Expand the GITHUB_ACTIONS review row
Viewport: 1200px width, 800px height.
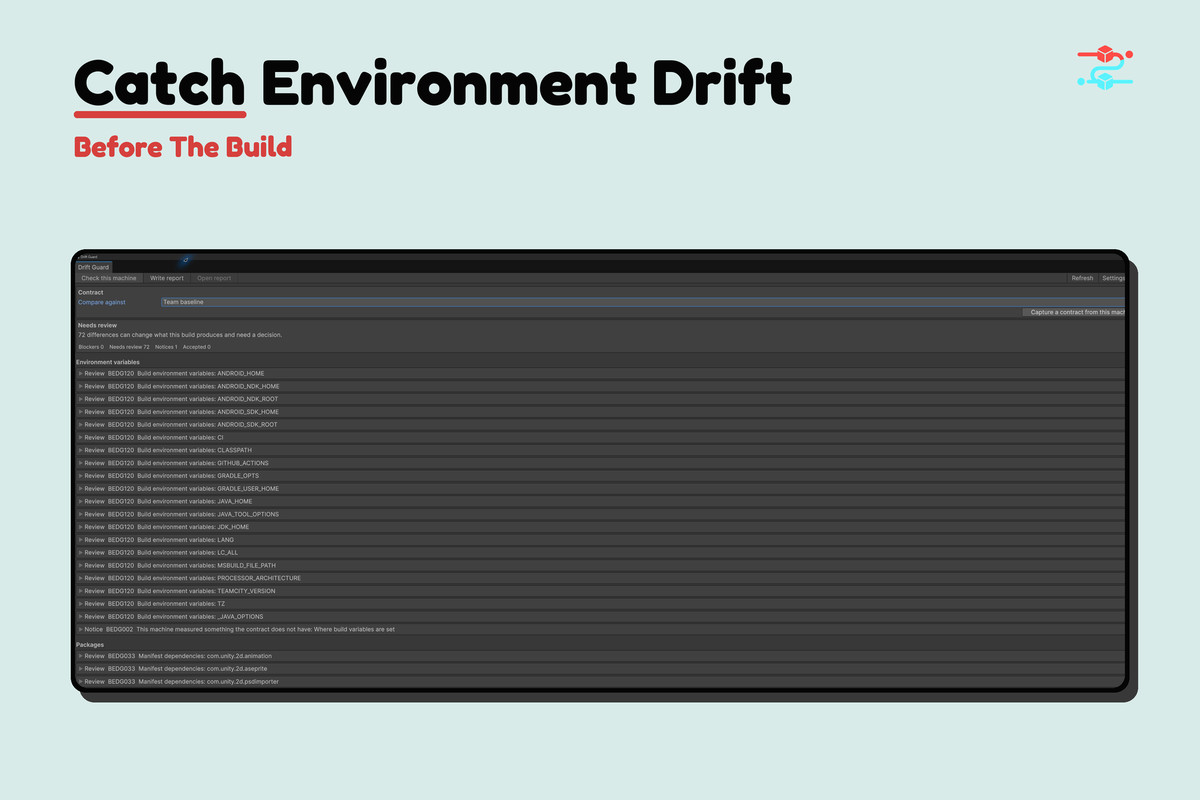tap(601, 463)
